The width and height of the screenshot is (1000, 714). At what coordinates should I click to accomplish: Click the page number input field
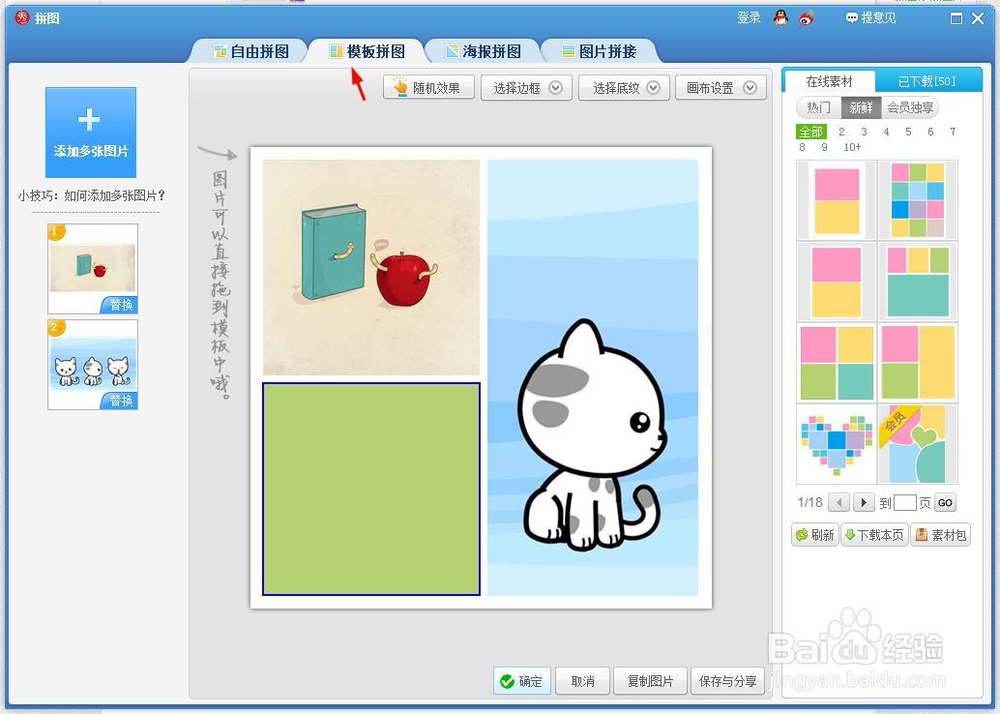click(905, 502)
